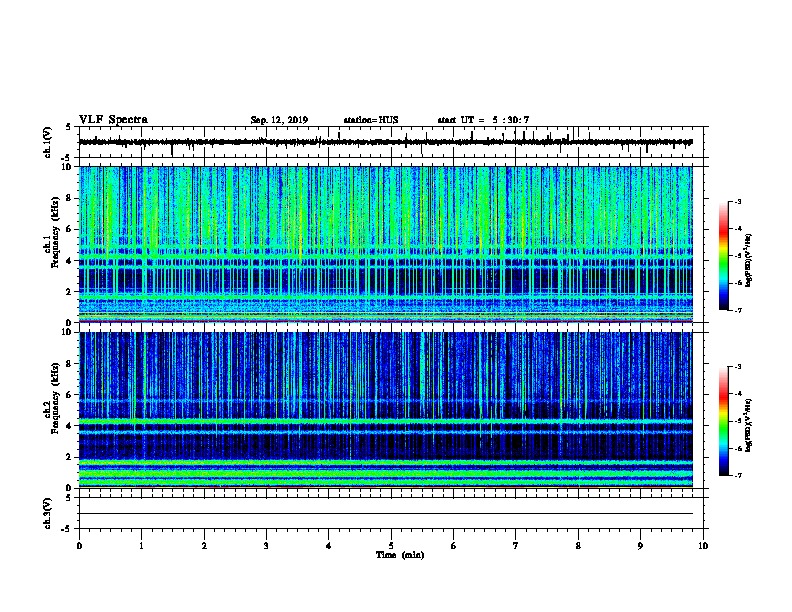Image resolution: width=792 pixels, height=612 pixels.
Task: Click the "8" kHz tick on ch.1 frequency axis
Action: click(70, 198)
